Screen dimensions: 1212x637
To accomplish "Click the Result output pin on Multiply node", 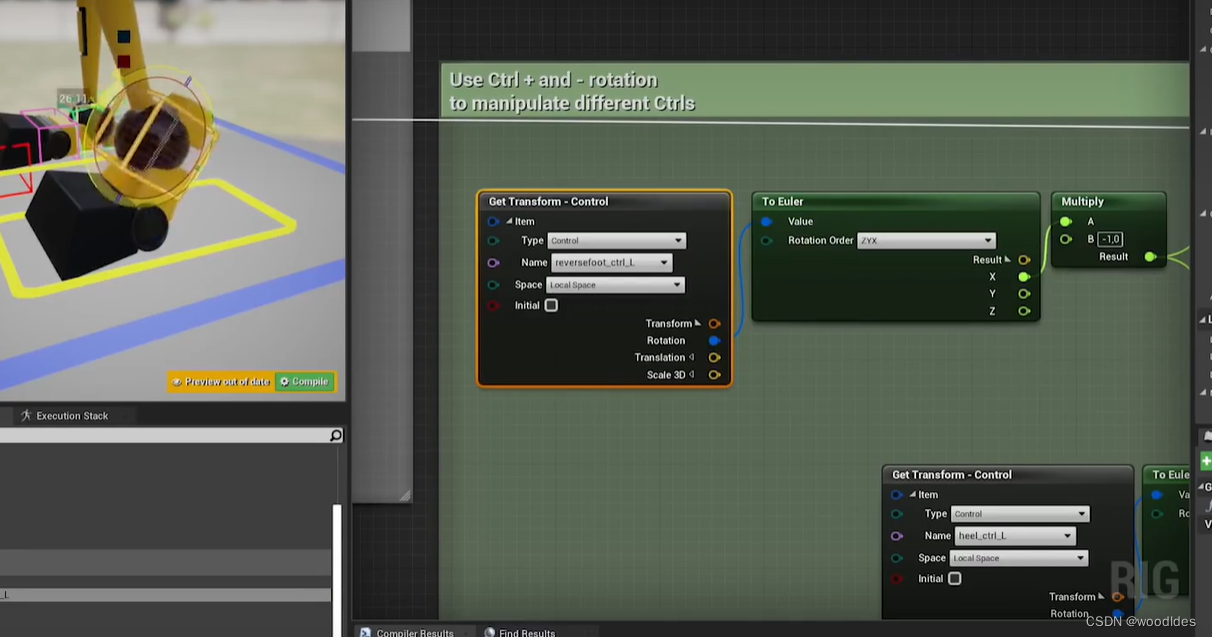I will pyautogui.click(x=1150, y=256).
